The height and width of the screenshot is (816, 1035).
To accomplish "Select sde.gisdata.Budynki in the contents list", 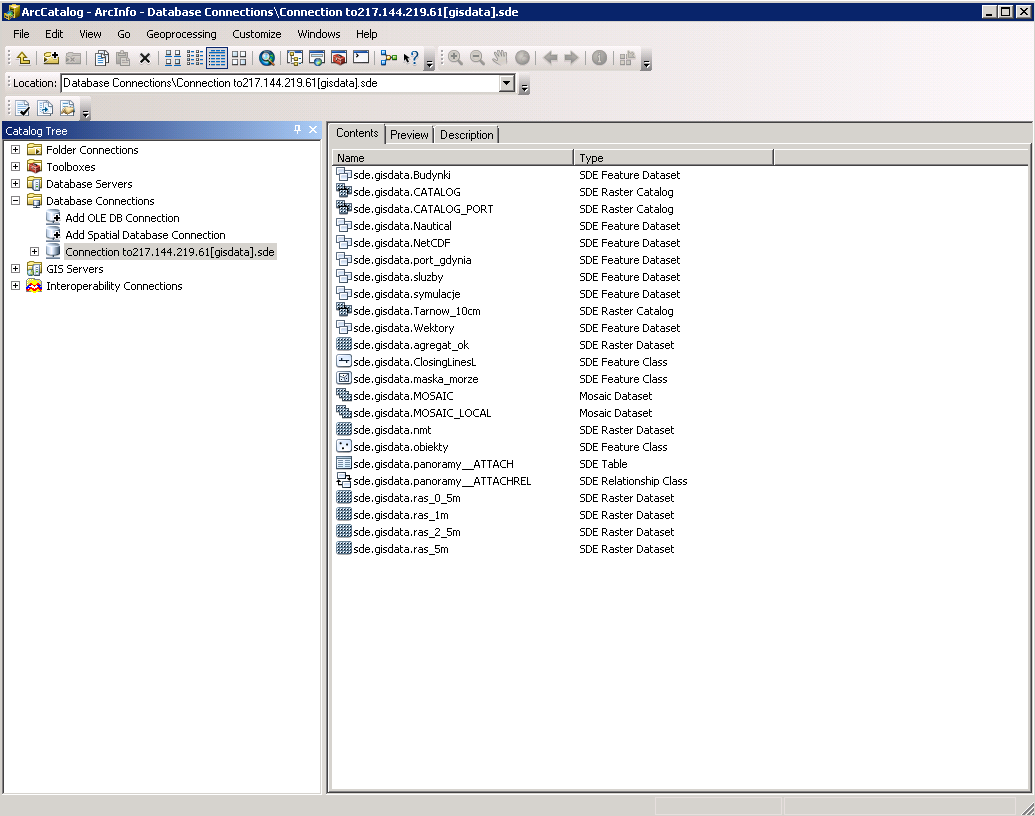I will coord(402,175).
